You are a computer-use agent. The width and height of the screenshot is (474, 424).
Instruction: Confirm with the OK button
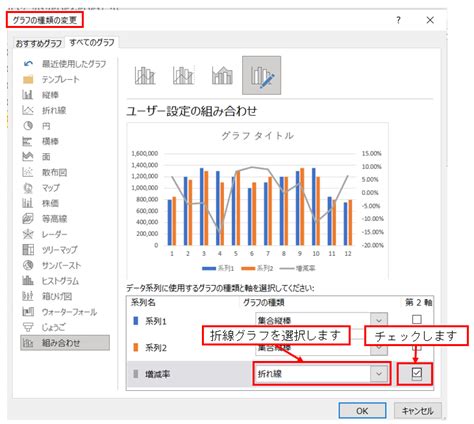click(x=362, y=411)
